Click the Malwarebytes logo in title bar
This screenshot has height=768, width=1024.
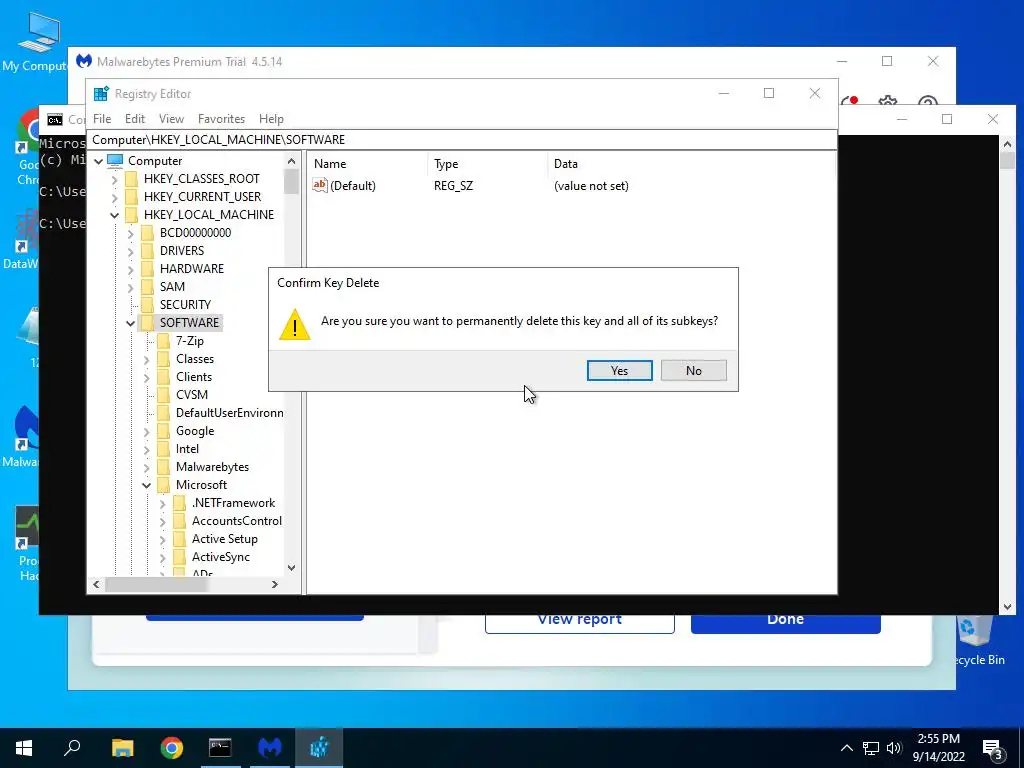tap(84, 61)
